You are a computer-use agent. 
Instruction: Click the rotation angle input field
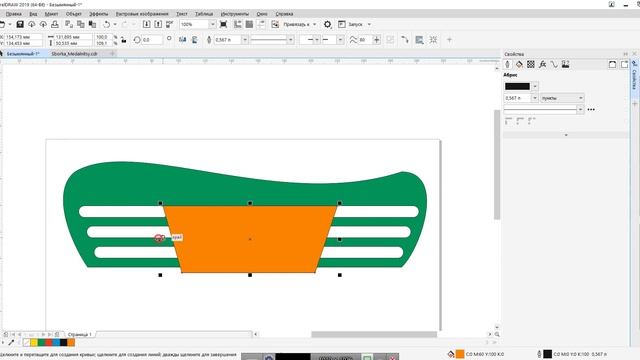152,40
